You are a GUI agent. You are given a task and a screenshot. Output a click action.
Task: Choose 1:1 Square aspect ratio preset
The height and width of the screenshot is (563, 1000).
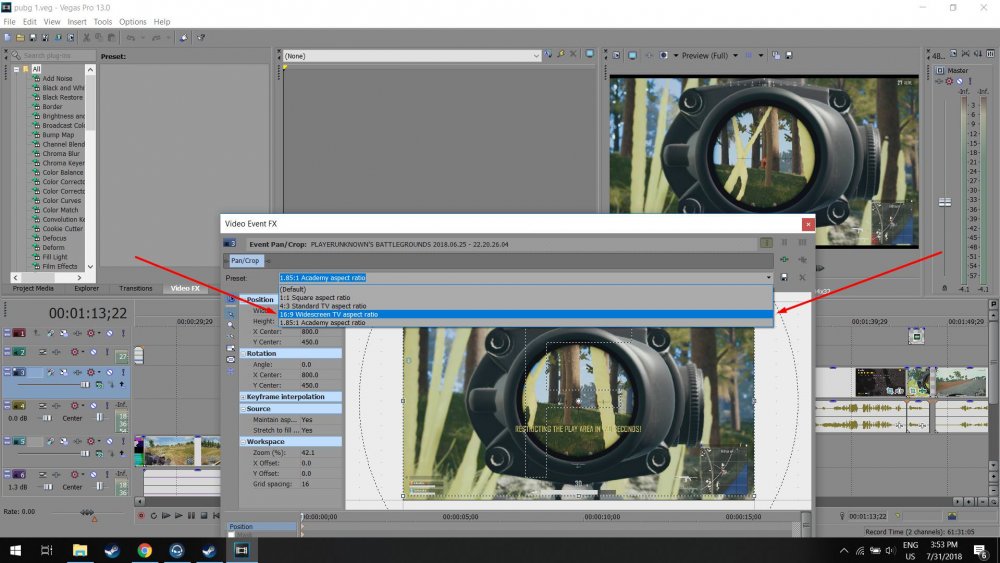tap(526, 298)
